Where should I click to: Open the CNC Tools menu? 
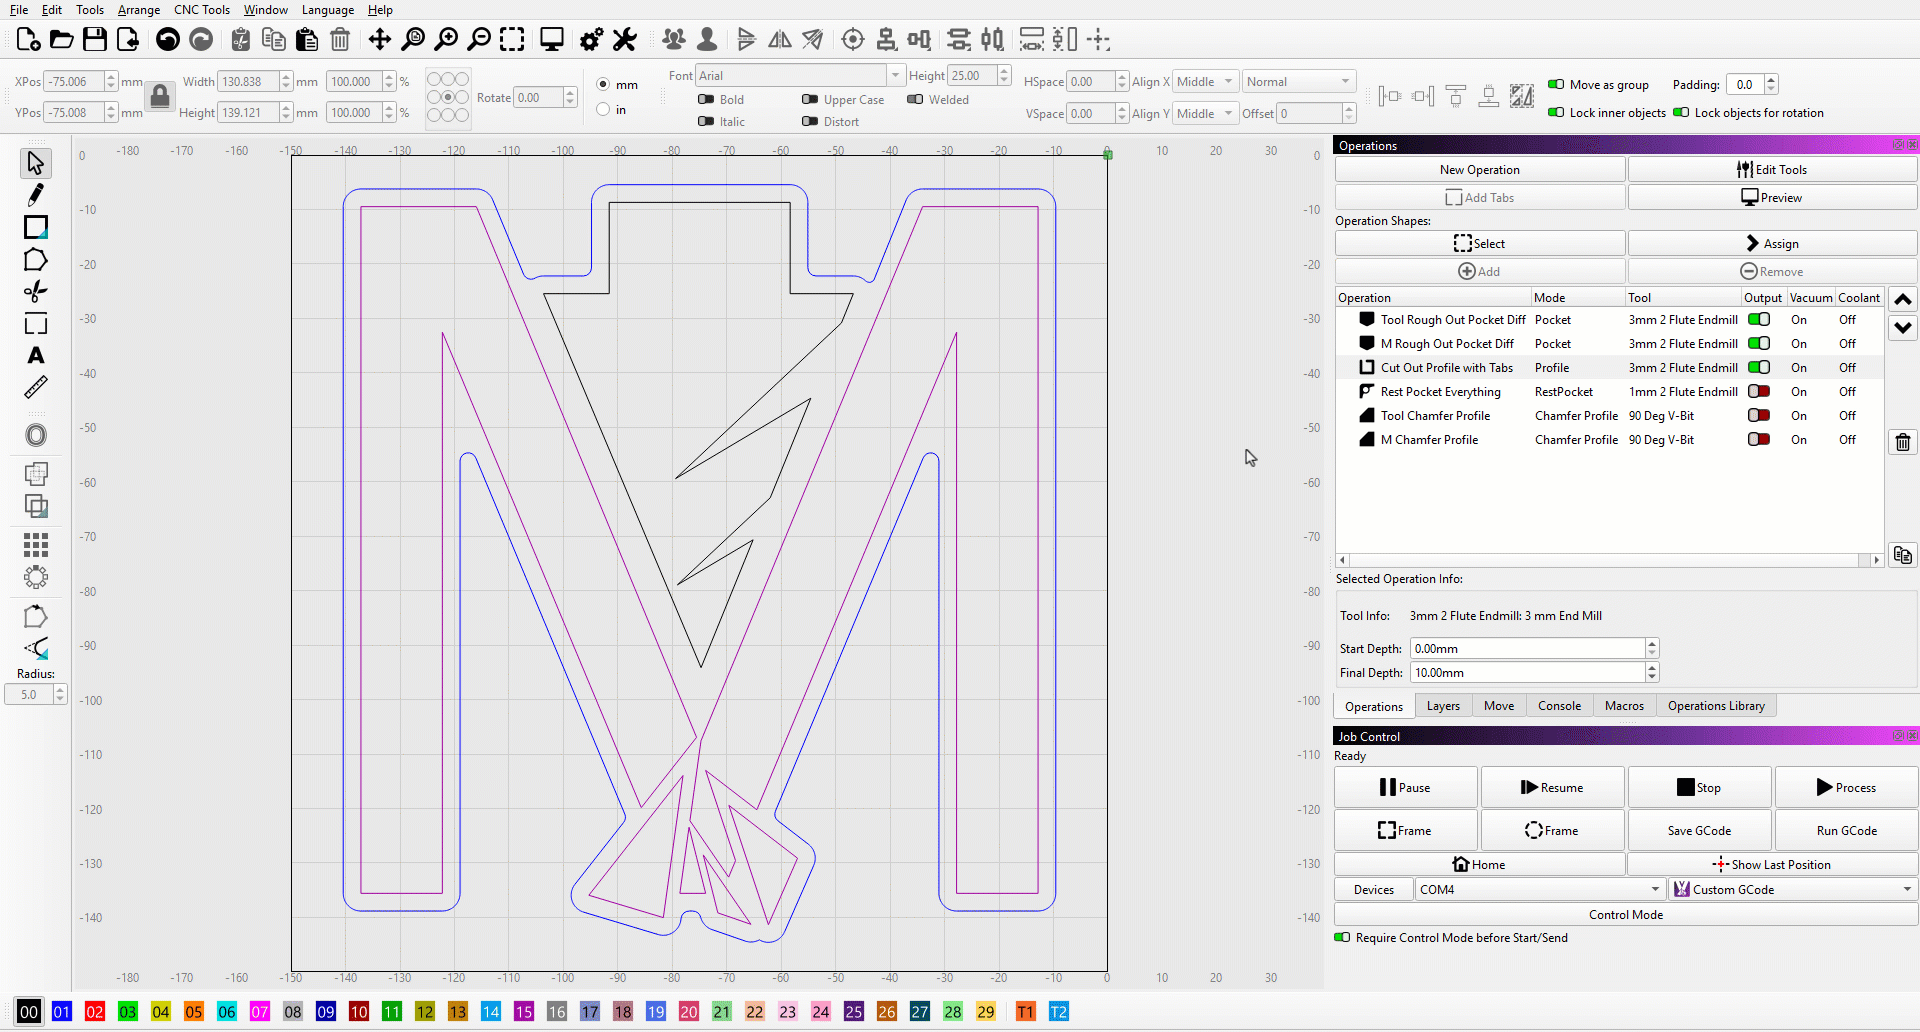[201, 10]
